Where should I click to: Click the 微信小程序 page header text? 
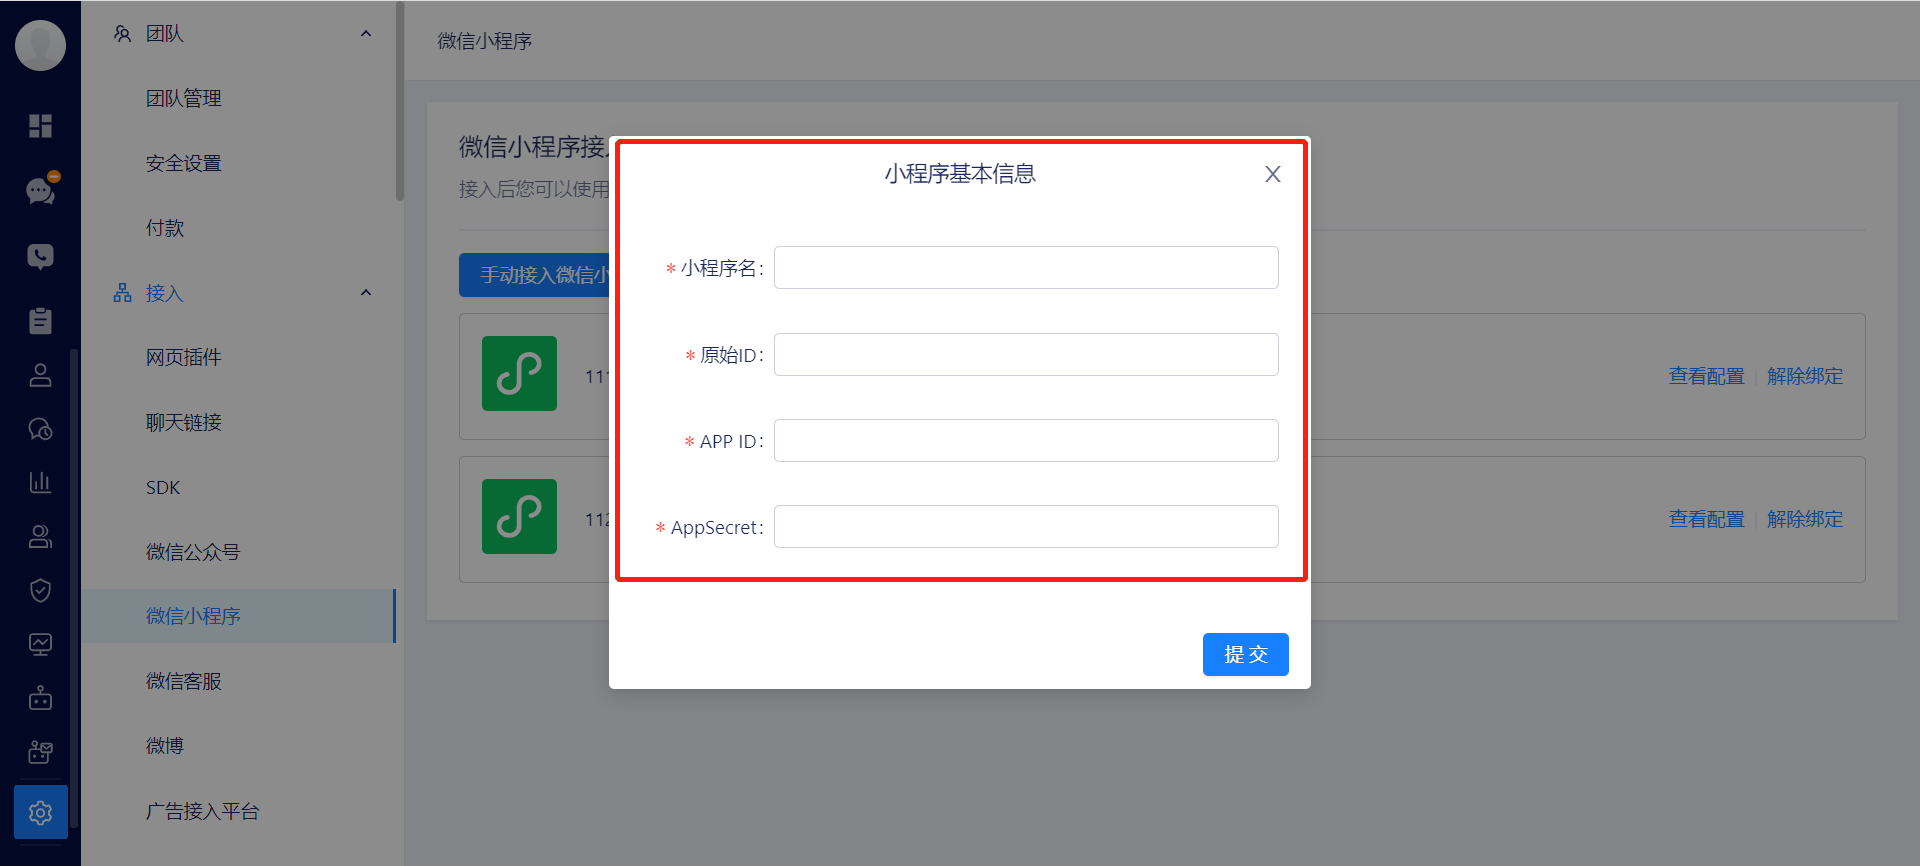[485, 41]
